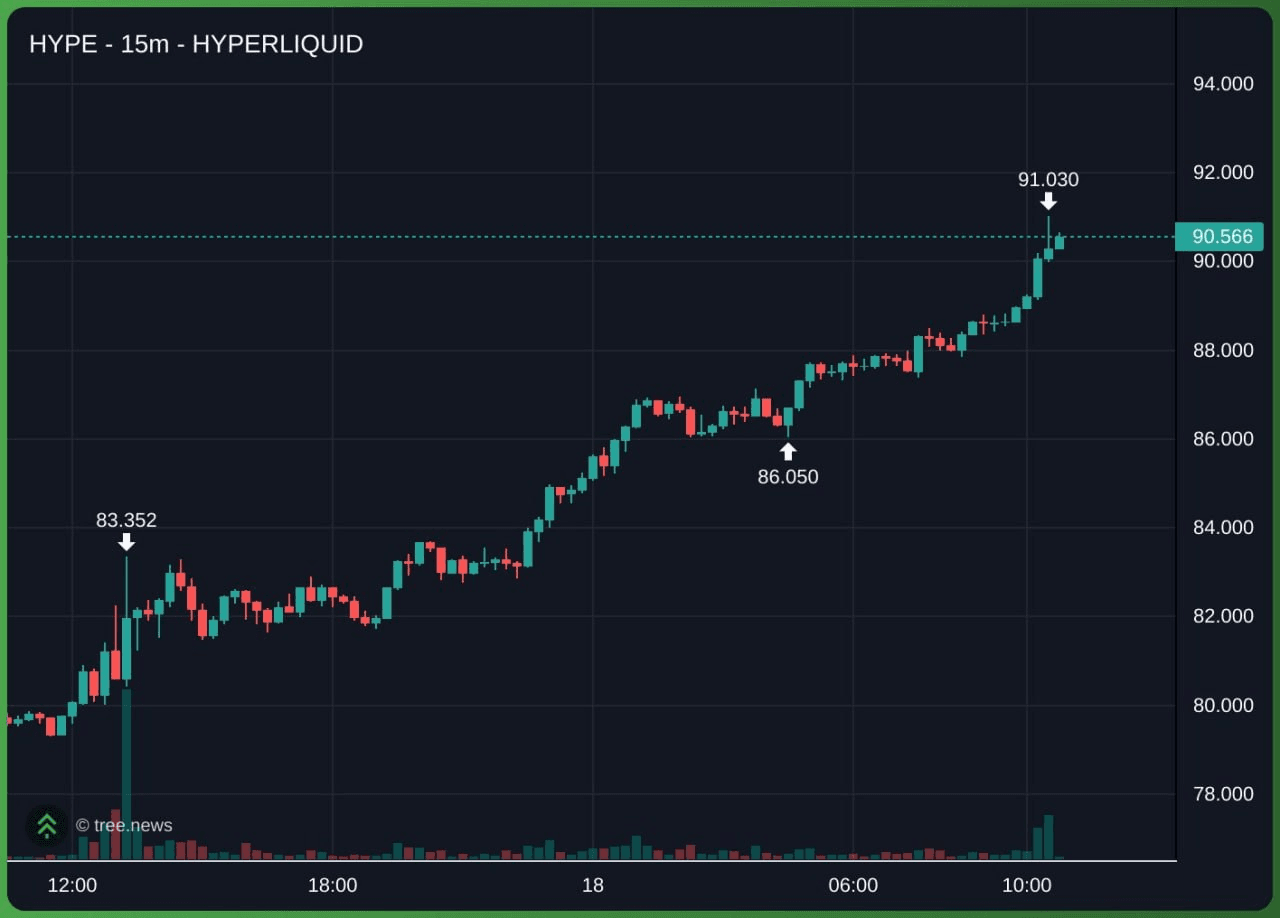Click the 10:00 time axis label

point(1027,885)
